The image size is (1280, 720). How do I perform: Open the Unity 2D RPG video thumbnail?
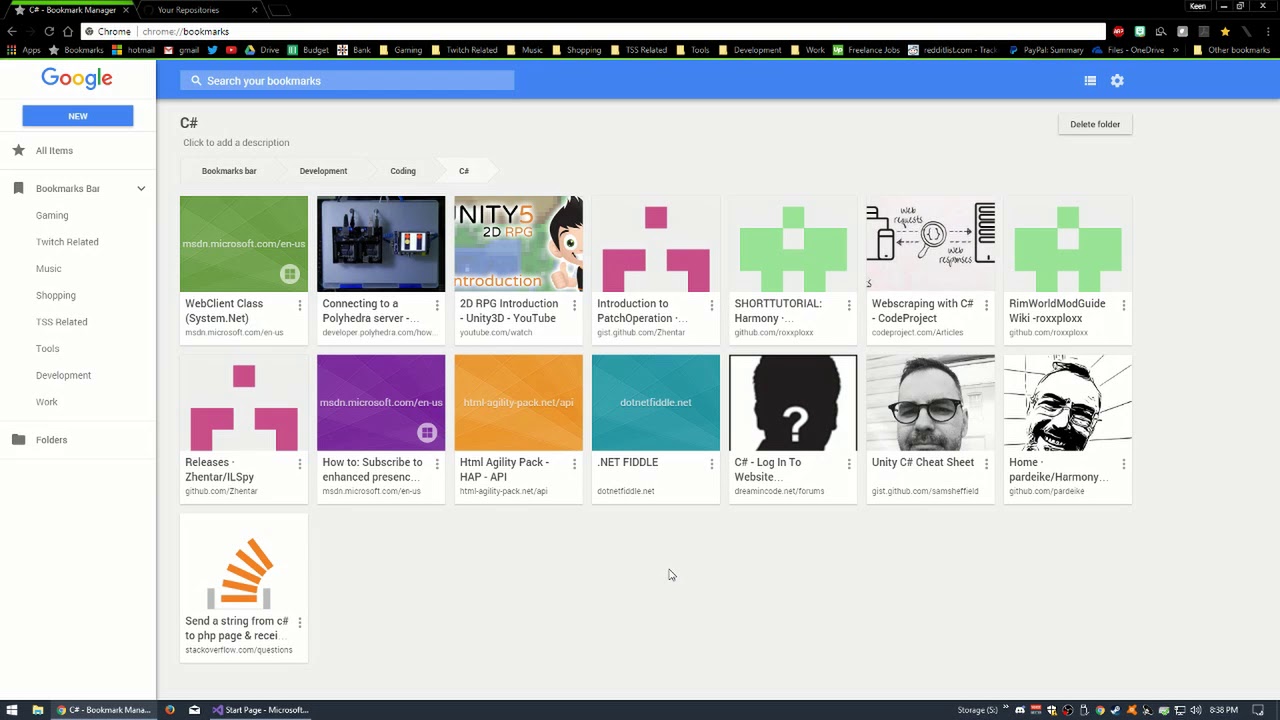[518, 244]
